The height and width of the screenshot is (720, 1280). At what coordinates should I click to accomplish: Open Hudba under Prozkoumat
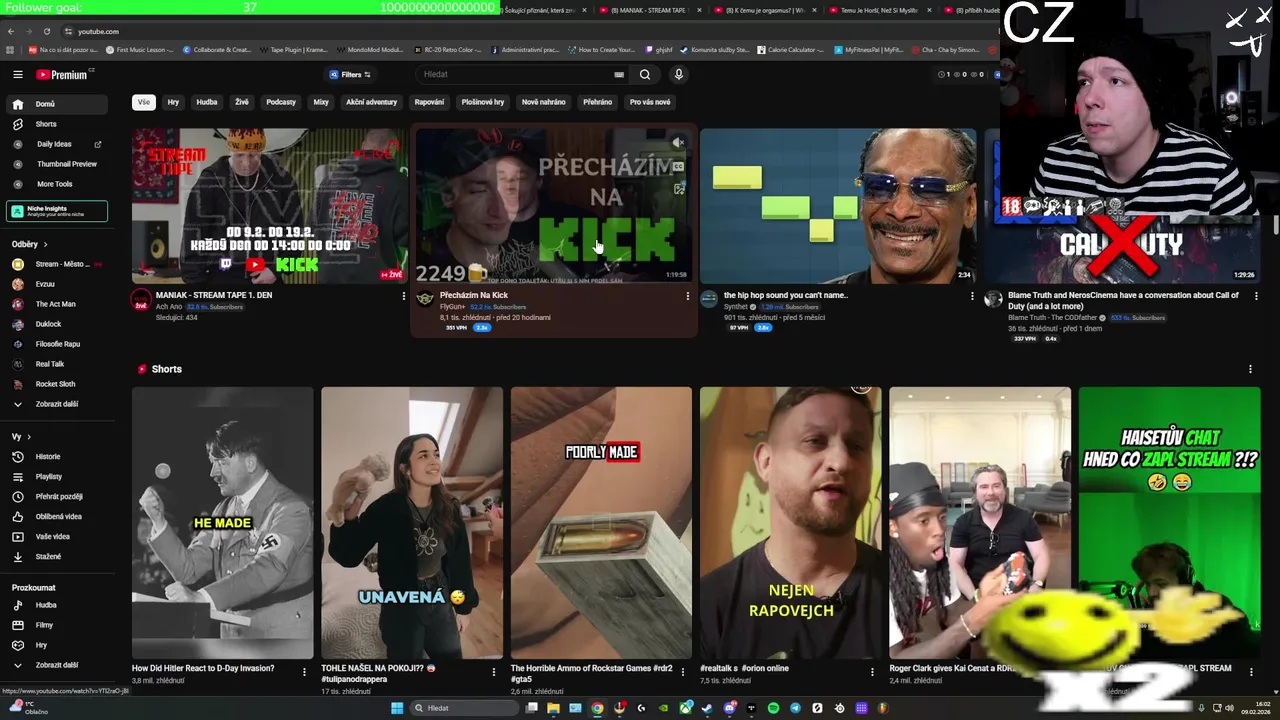(x=57, y=605)
